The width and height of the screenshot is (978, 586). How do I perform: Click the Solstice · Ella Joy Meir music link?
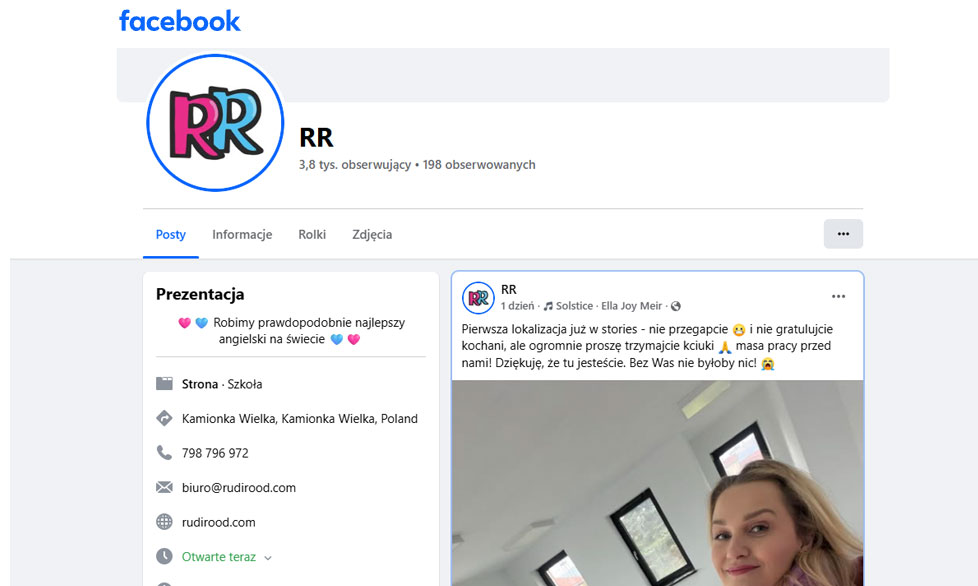(x=609, y=306)
